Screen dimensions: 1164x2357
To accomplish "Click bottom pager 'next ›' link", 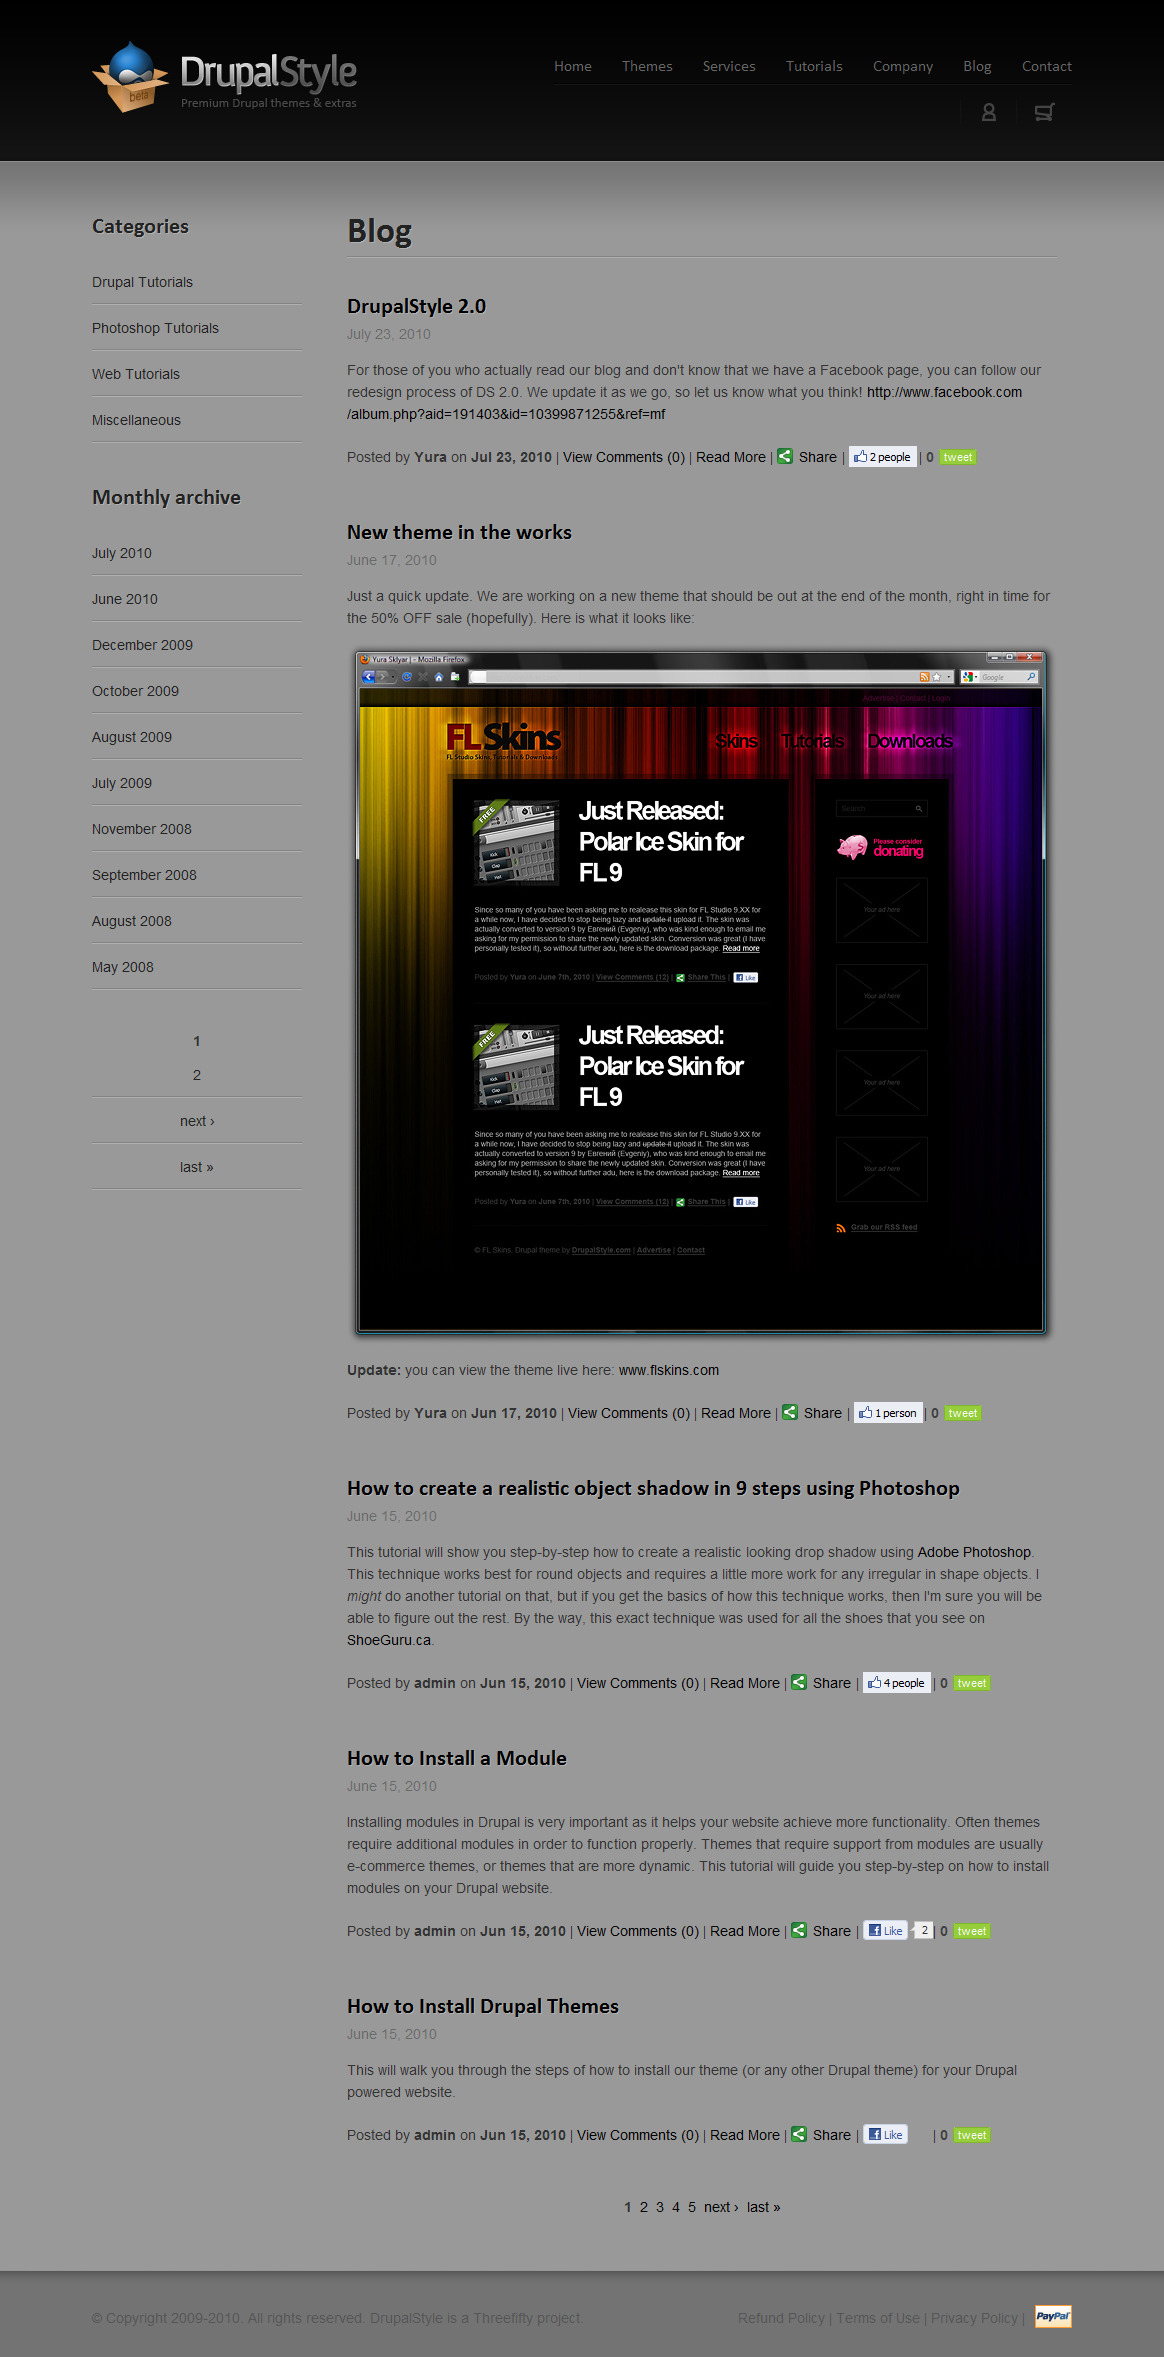I will coord(721,2207).
